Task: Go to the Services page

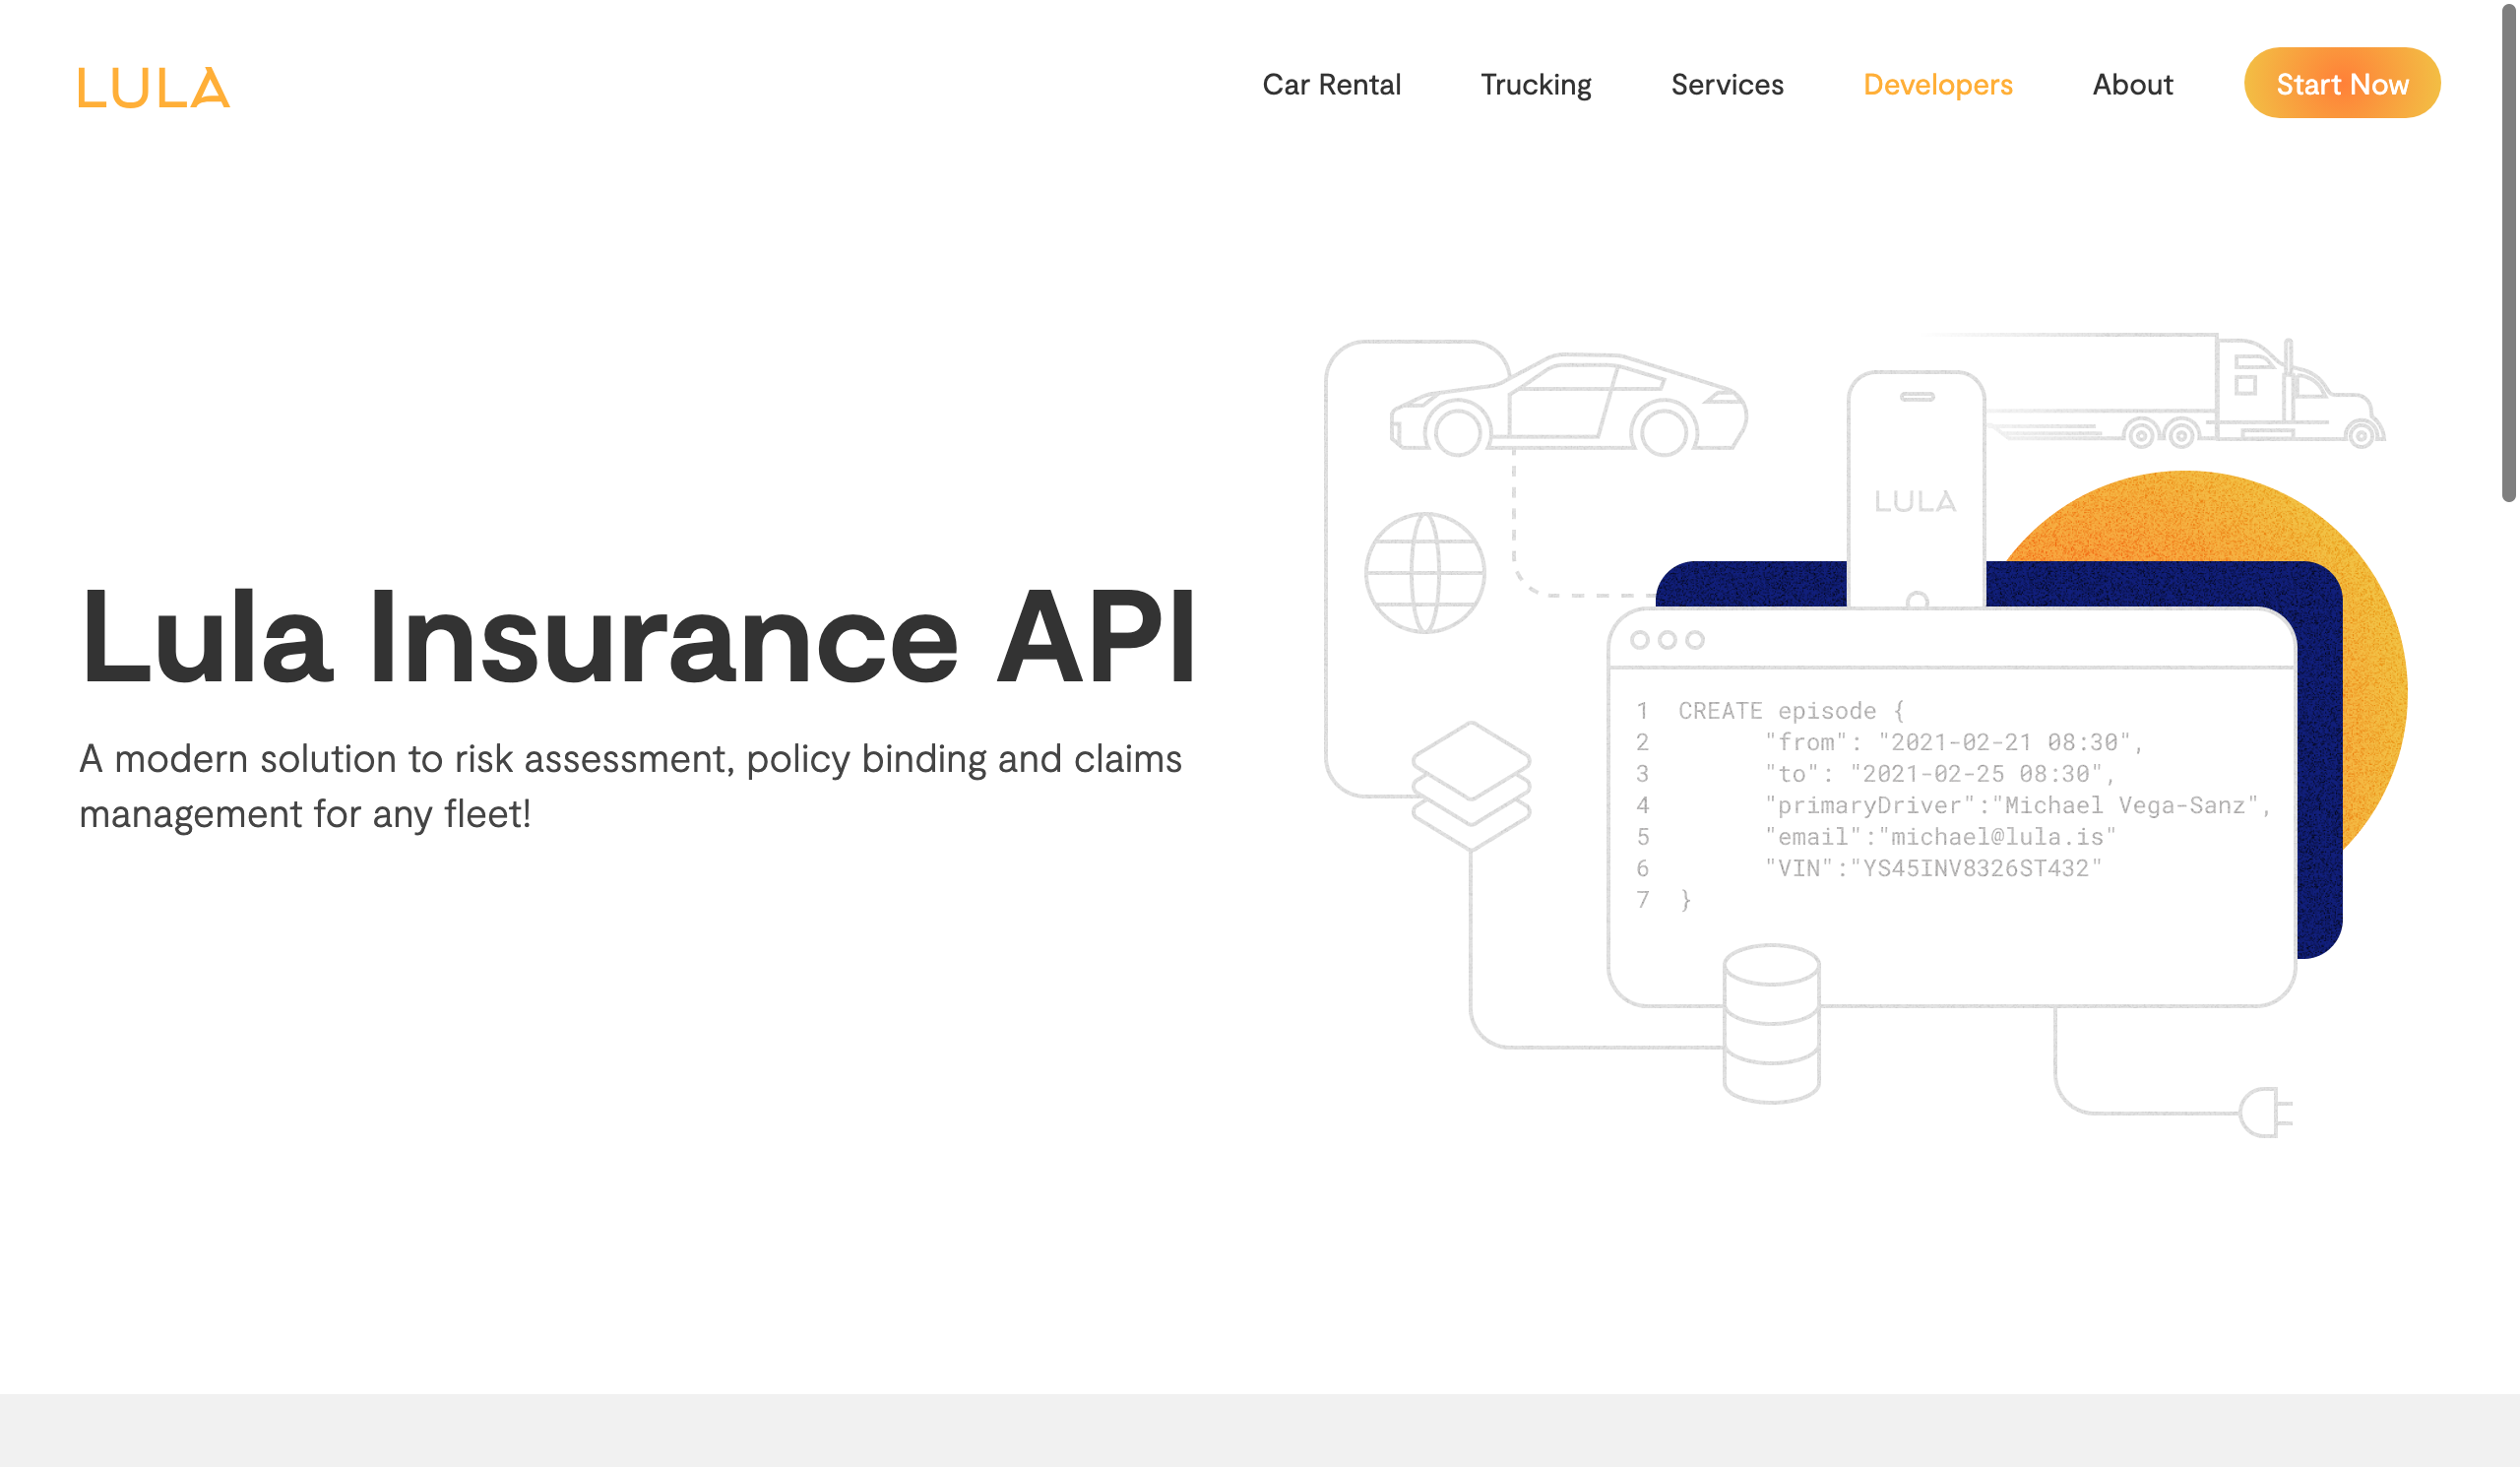Action: click(1727, 85)
